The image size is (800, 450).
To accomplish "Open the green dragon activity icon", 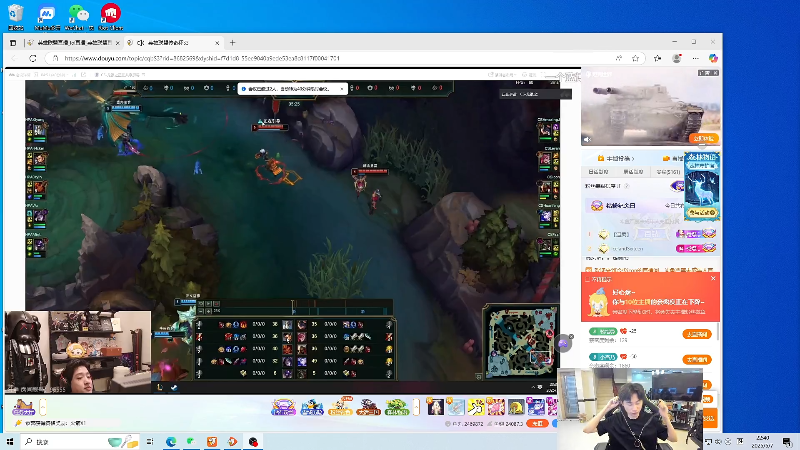I will [x=396, y=407].
